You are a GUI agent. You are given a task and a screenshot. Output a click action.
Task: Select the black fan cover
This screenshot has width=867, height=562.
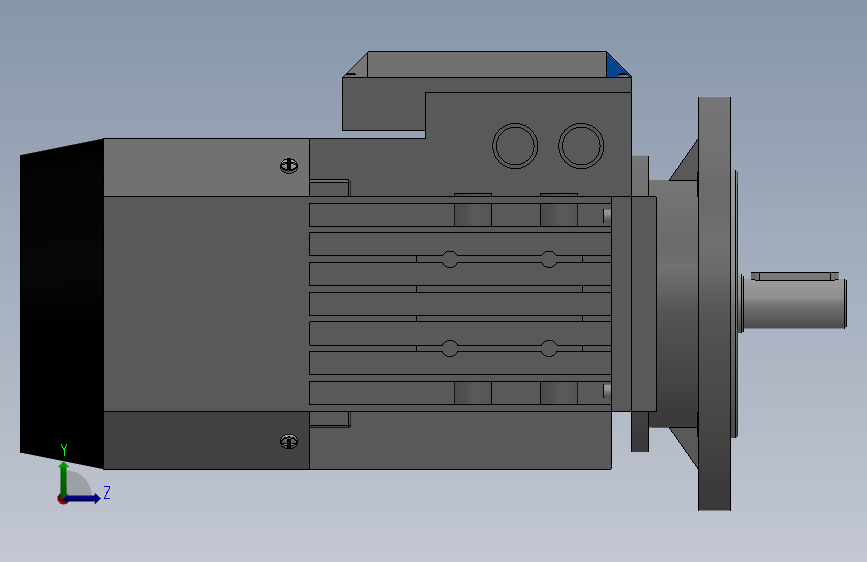(62, 304)
